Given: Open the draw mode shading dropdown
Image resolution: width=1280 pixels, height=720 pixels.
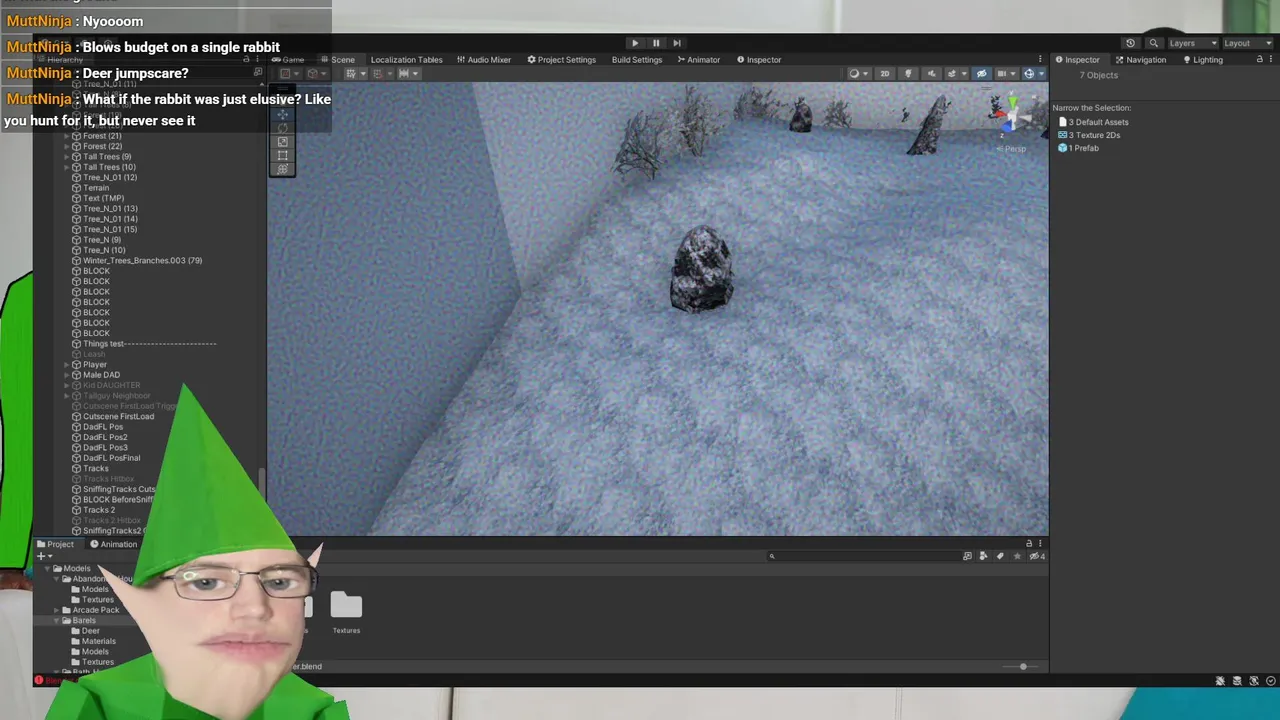Looking at the screenshot, I should point(857,74).
